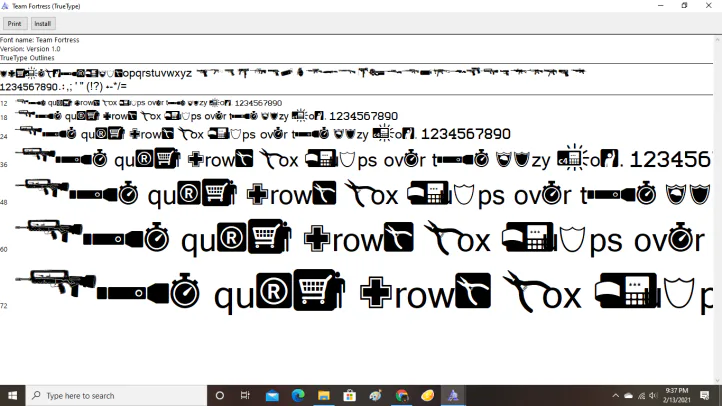Screen dimensions: 722x406
Task: Open the clock showing 9:37 PM
Action: pos(676,395)
